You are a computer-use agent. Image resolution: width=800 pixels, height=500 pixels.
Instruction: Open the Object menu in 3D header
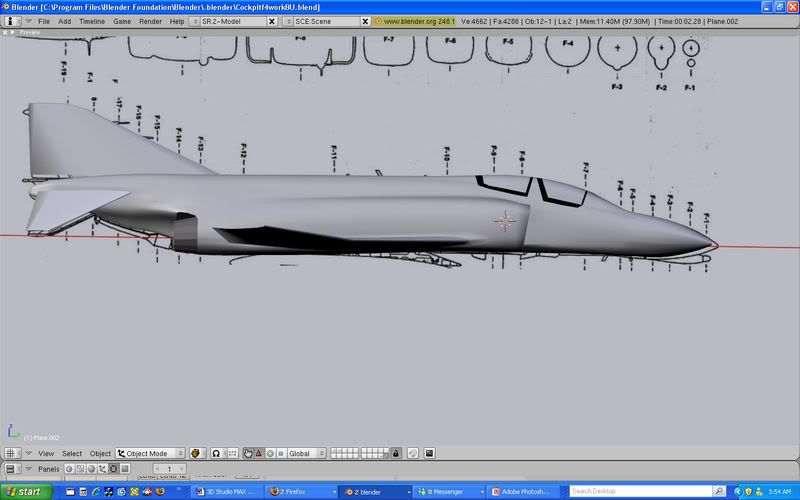pos(100,453)
